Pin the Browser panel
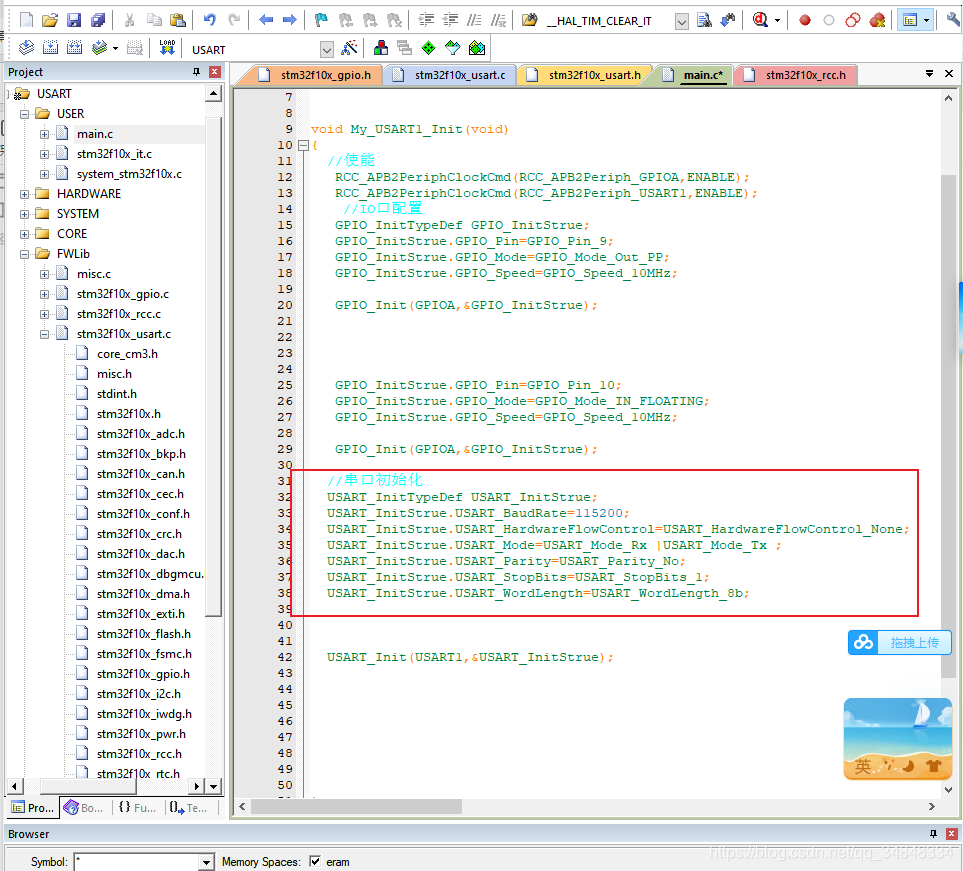 [x=933, y=834]
